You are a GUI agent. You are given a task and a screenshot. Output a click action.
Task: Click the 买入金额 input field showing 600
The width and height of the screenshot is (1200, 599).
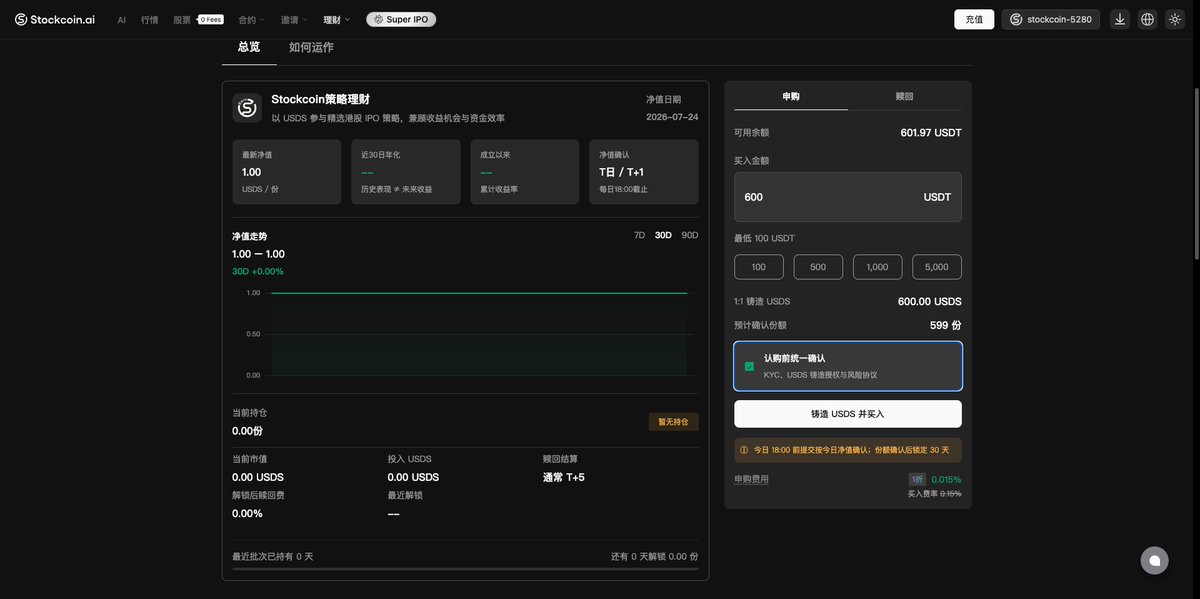tap(848, 197)
